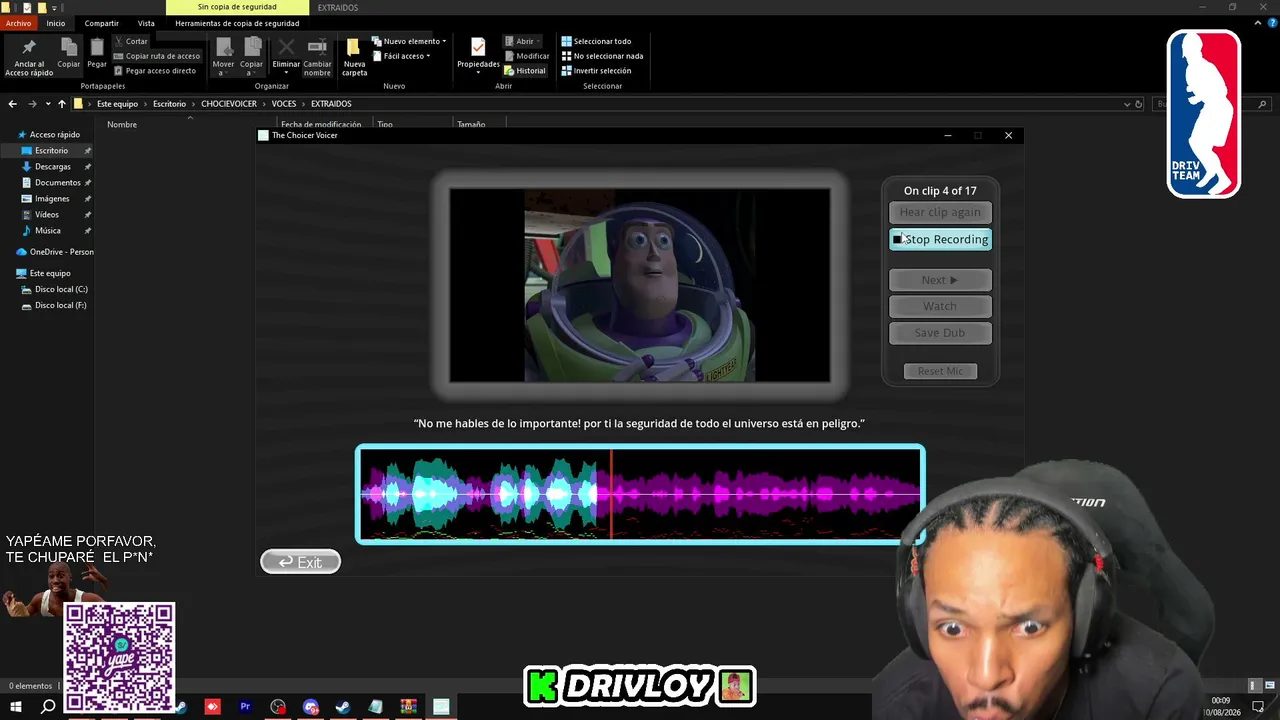
Task: Click the Reset Mic button
Action: [940, 371]
